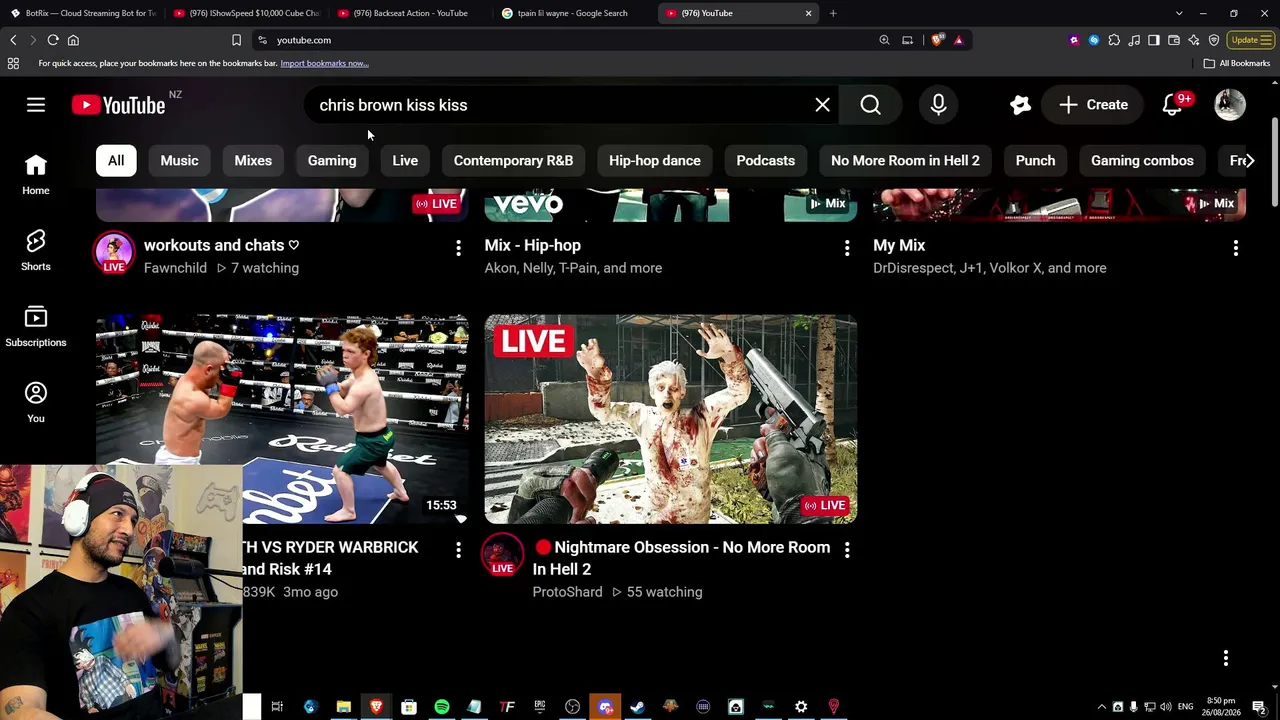Click the Create button
This screenshot has width=1280, height=720.
1093,105
